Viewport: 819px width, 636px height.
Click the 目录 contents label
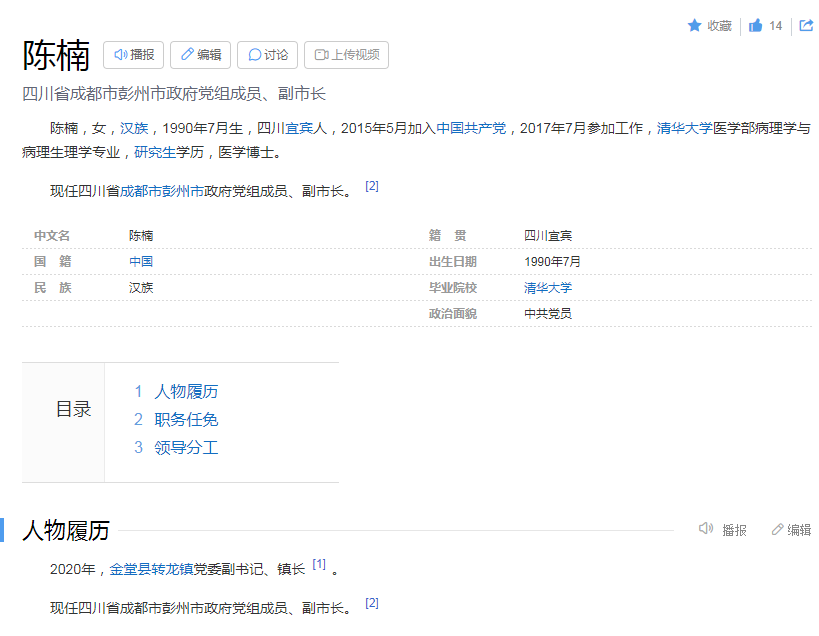[74, 409]
